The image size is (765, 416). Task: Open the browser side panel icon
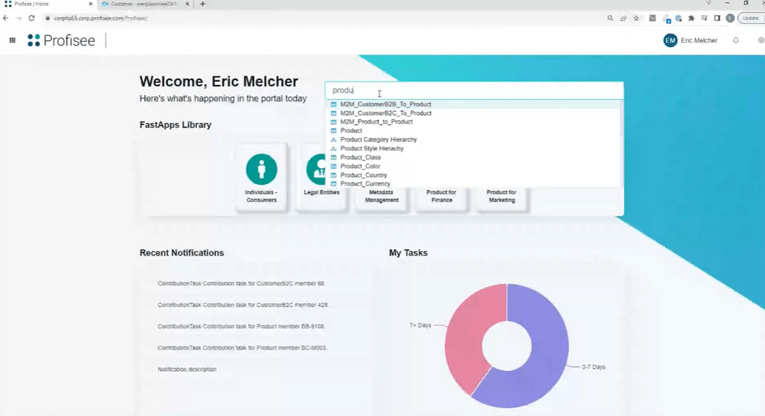click(x=717, y=18)
